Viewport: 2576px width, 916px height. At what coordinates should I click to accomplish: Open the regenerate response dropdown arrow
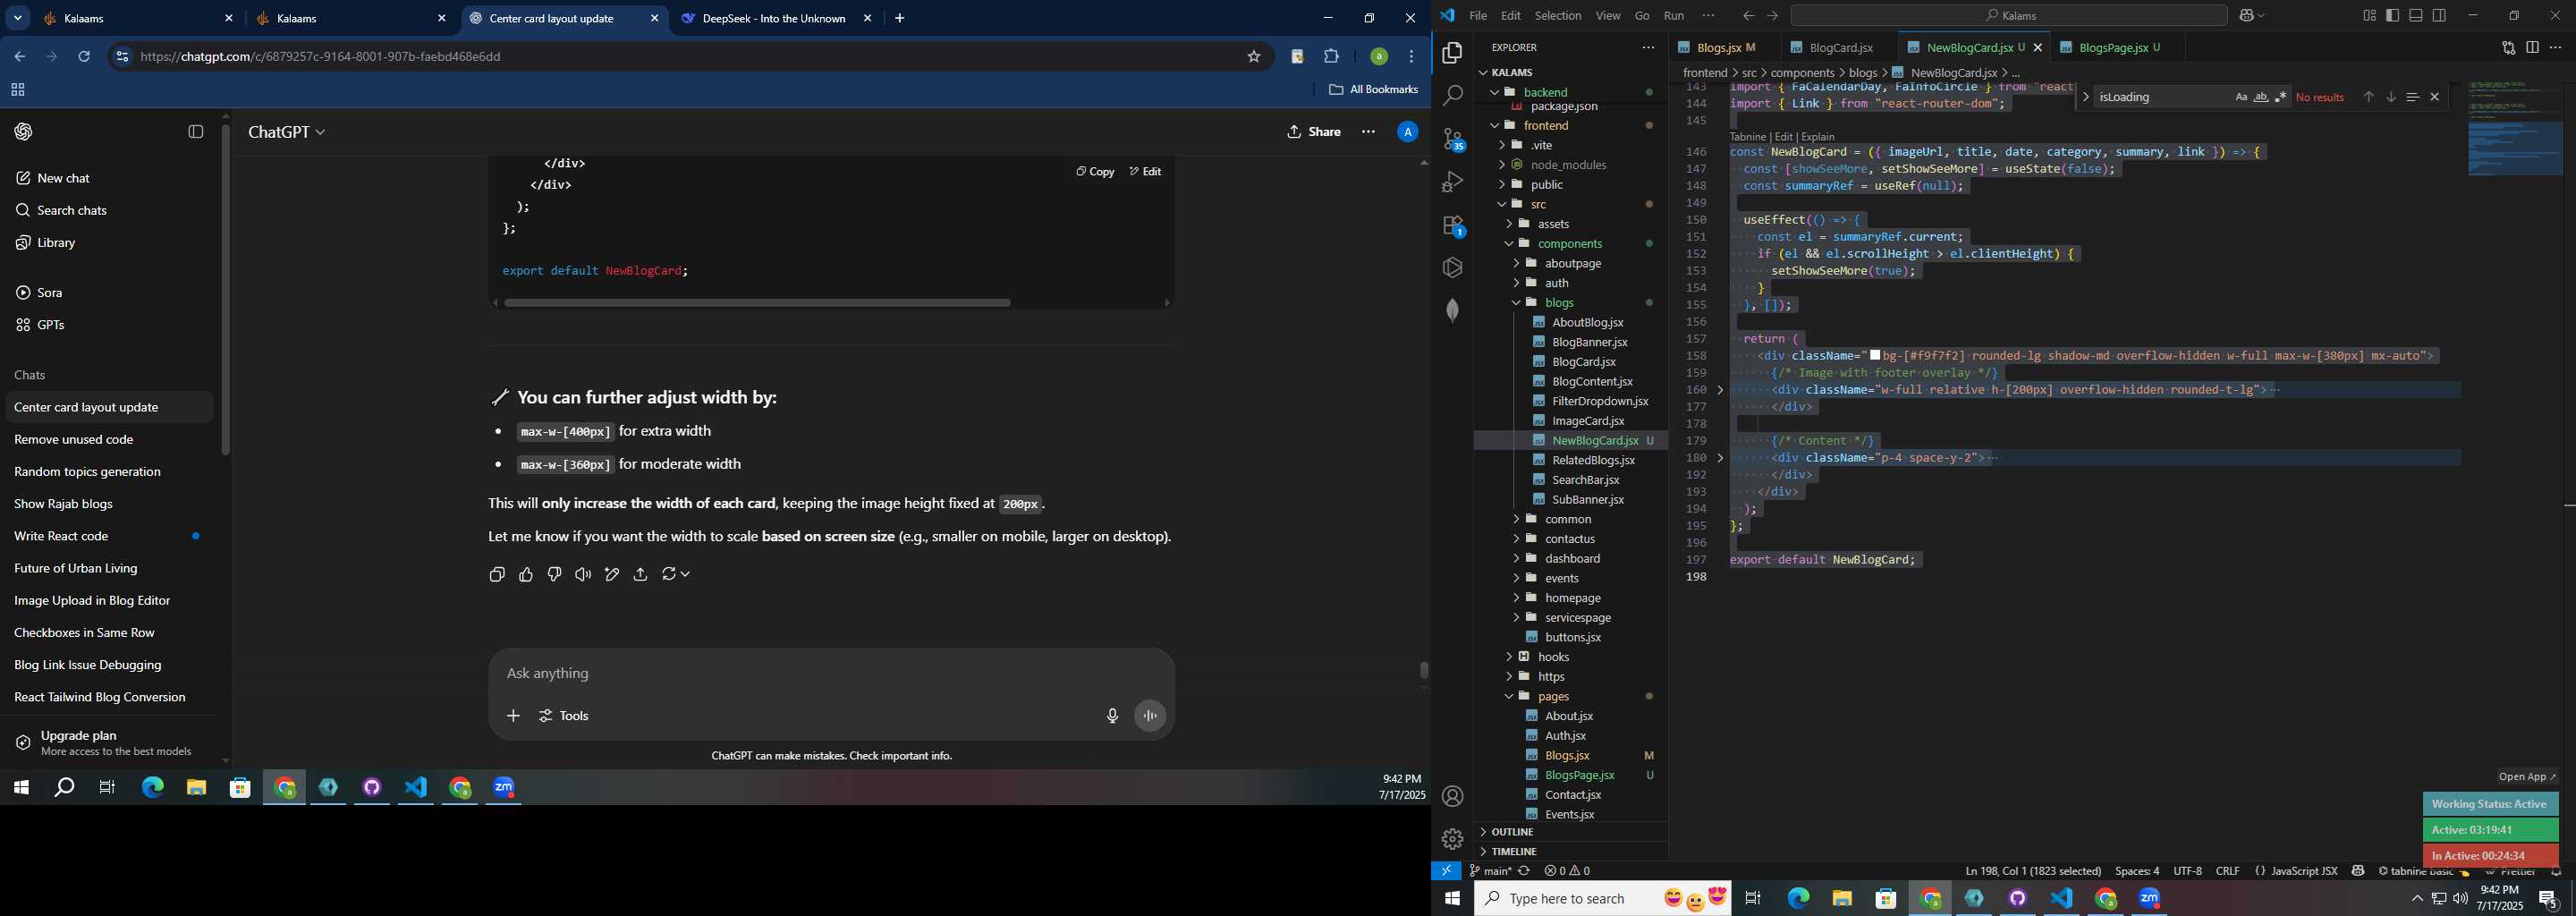coord(686,574)
